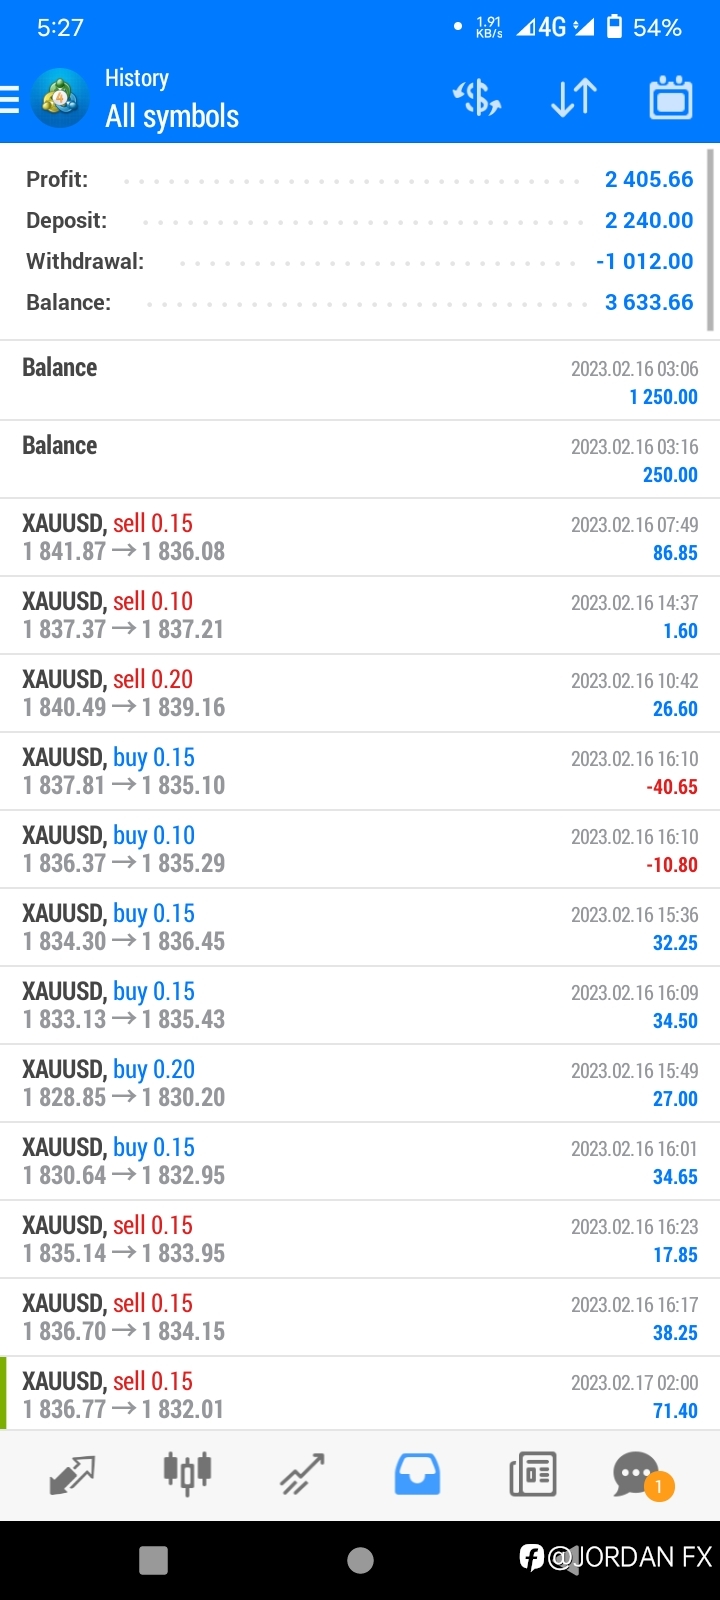Screen dimensions: 720x1600
Task: Open the currency symbol filter icon
Action: point(477,98)
